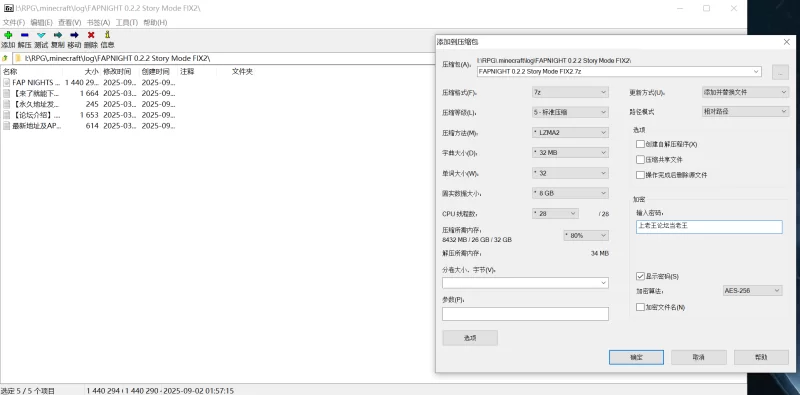Click the 7-Zip app icon in title bar
This screenshot has height=395, width=800.
[x=9, y=8]
